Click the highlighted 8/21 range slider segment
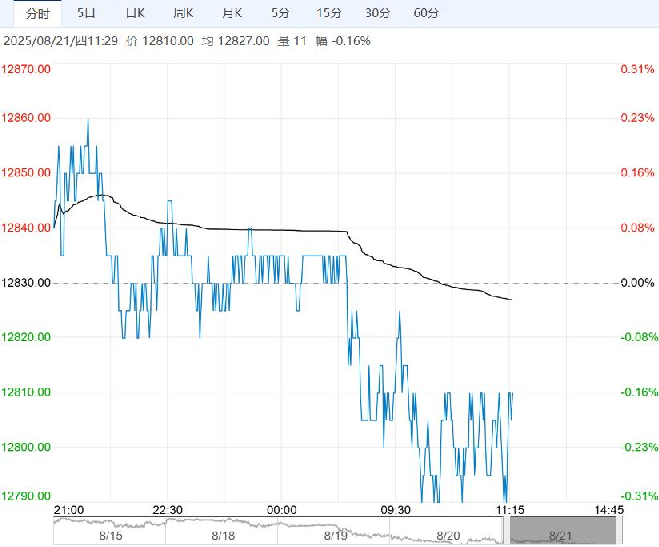Image resolution: width=659 pixels, height=547 pixels. pyautogui.click(x=563, y=531)
